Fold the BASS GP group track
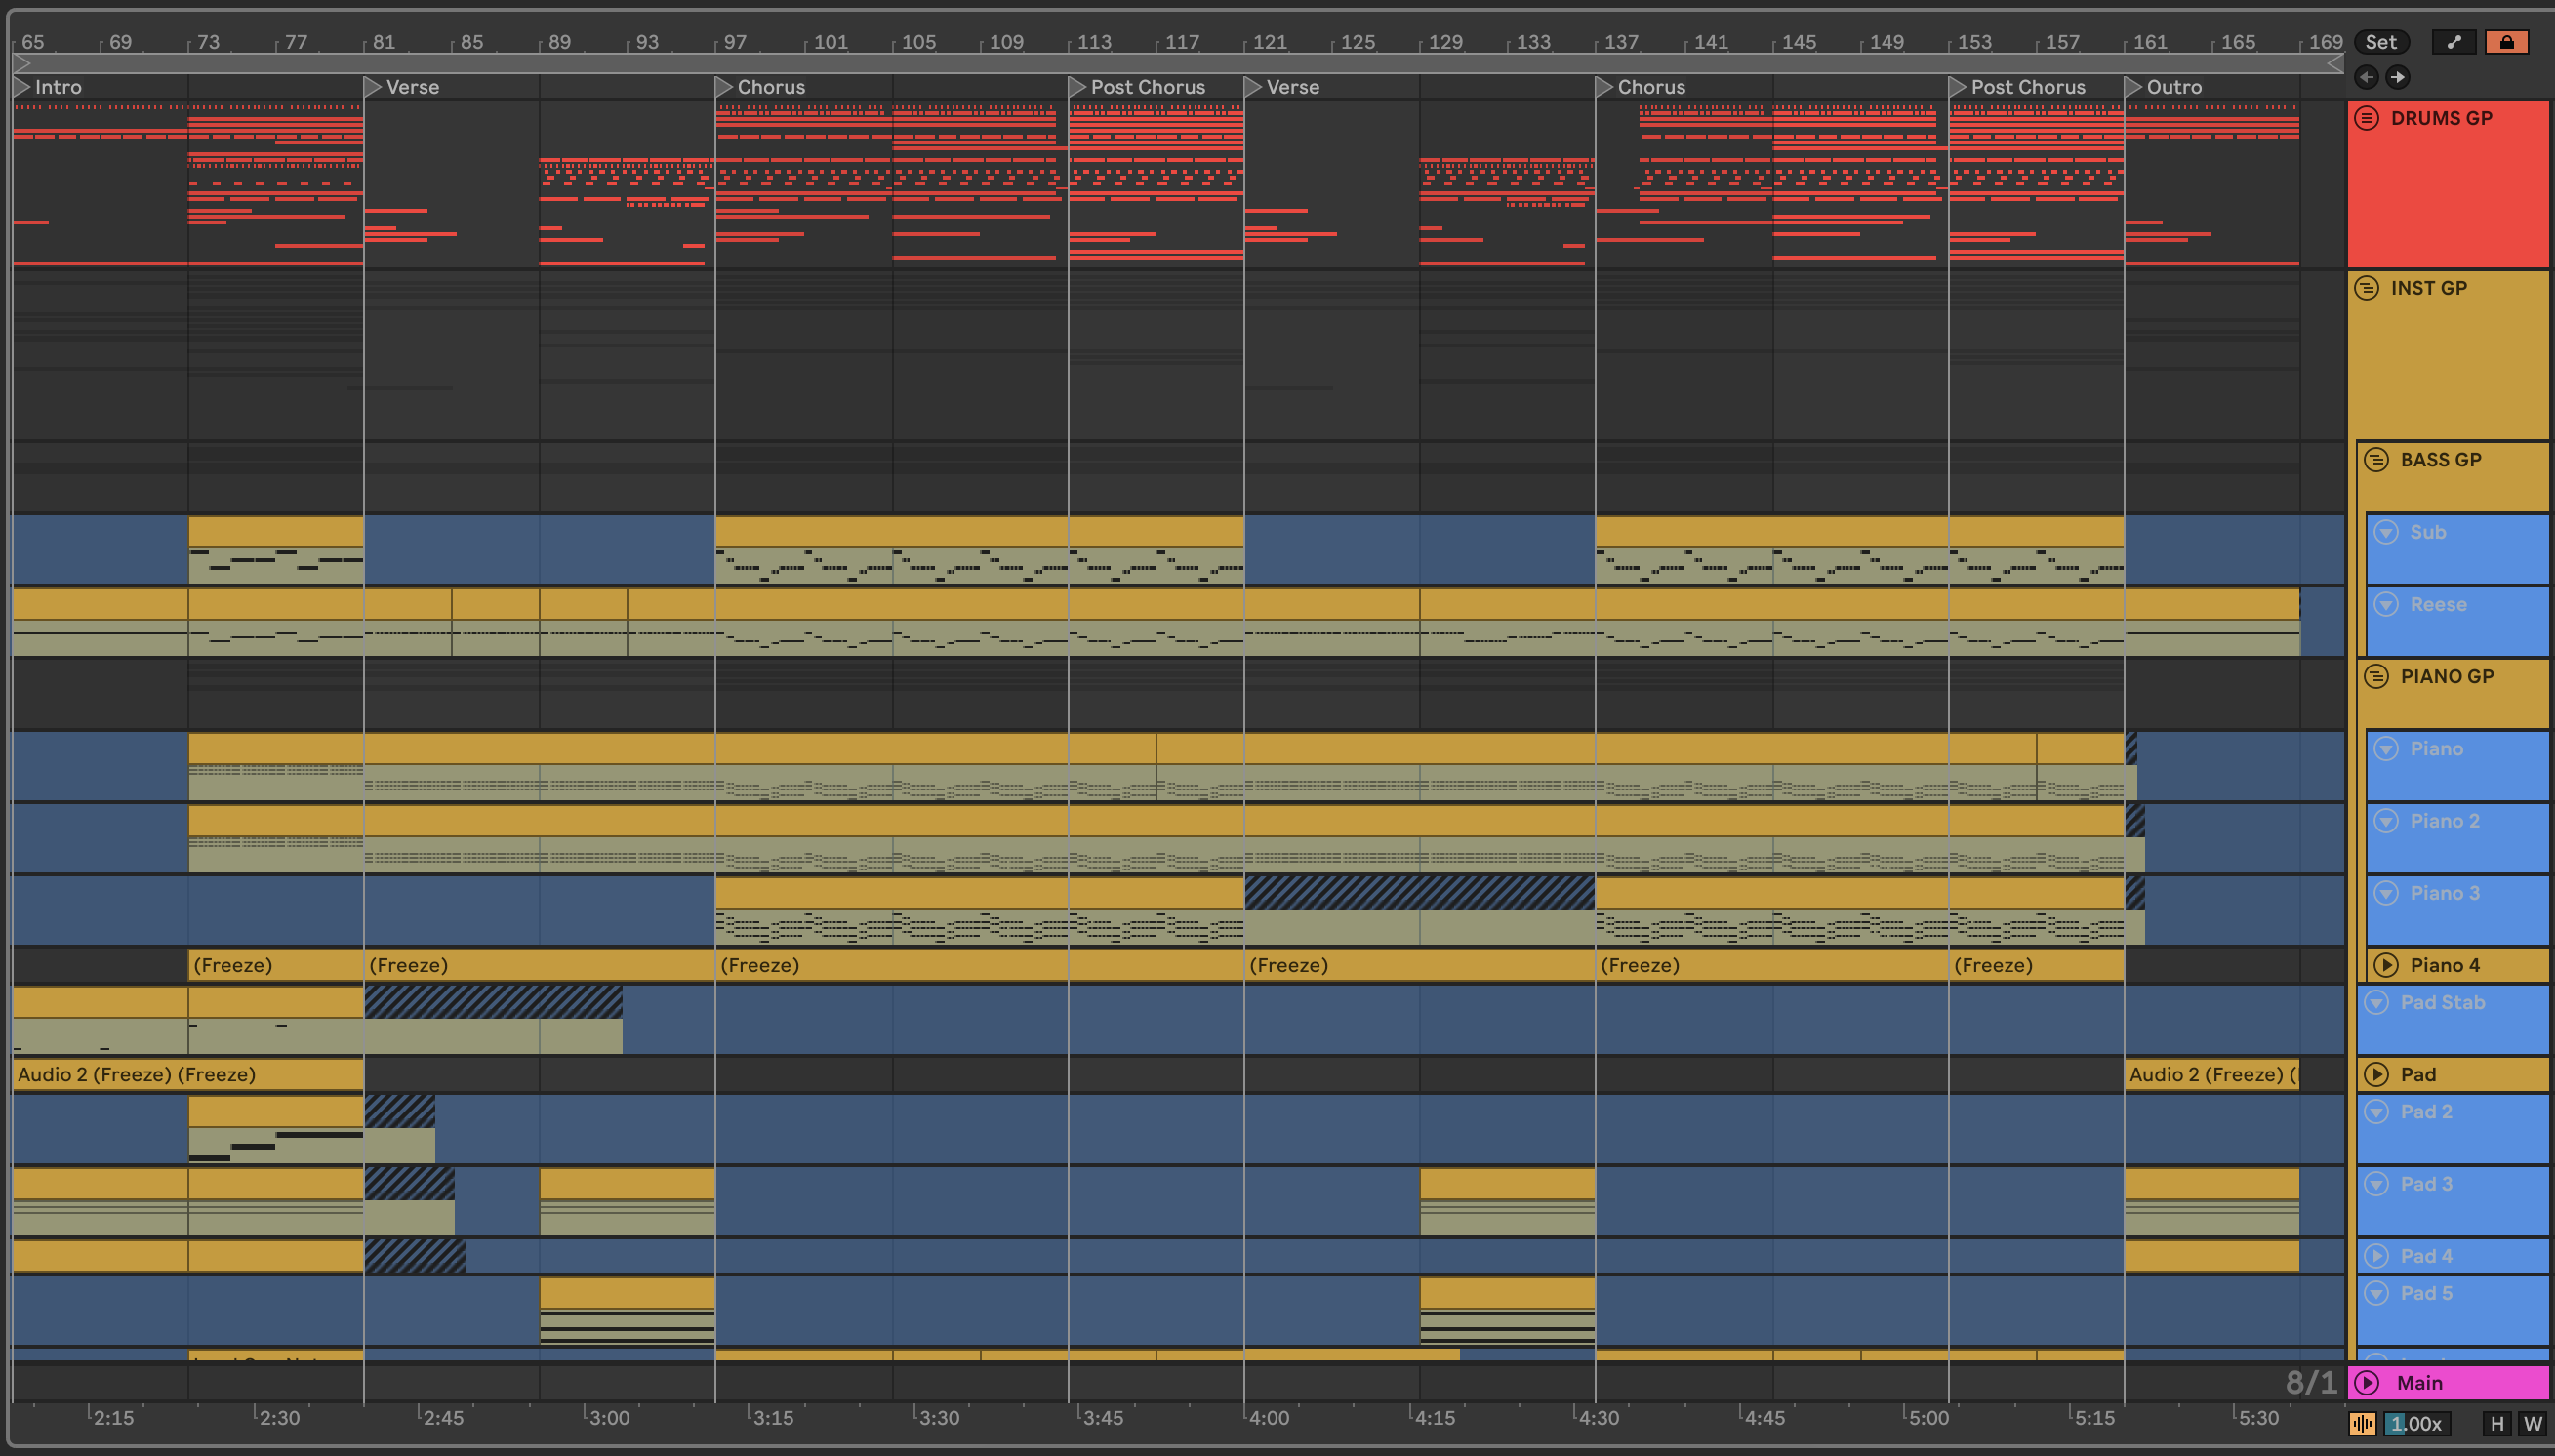Screen dimensions: 2555x1456 pos(2376,460)
